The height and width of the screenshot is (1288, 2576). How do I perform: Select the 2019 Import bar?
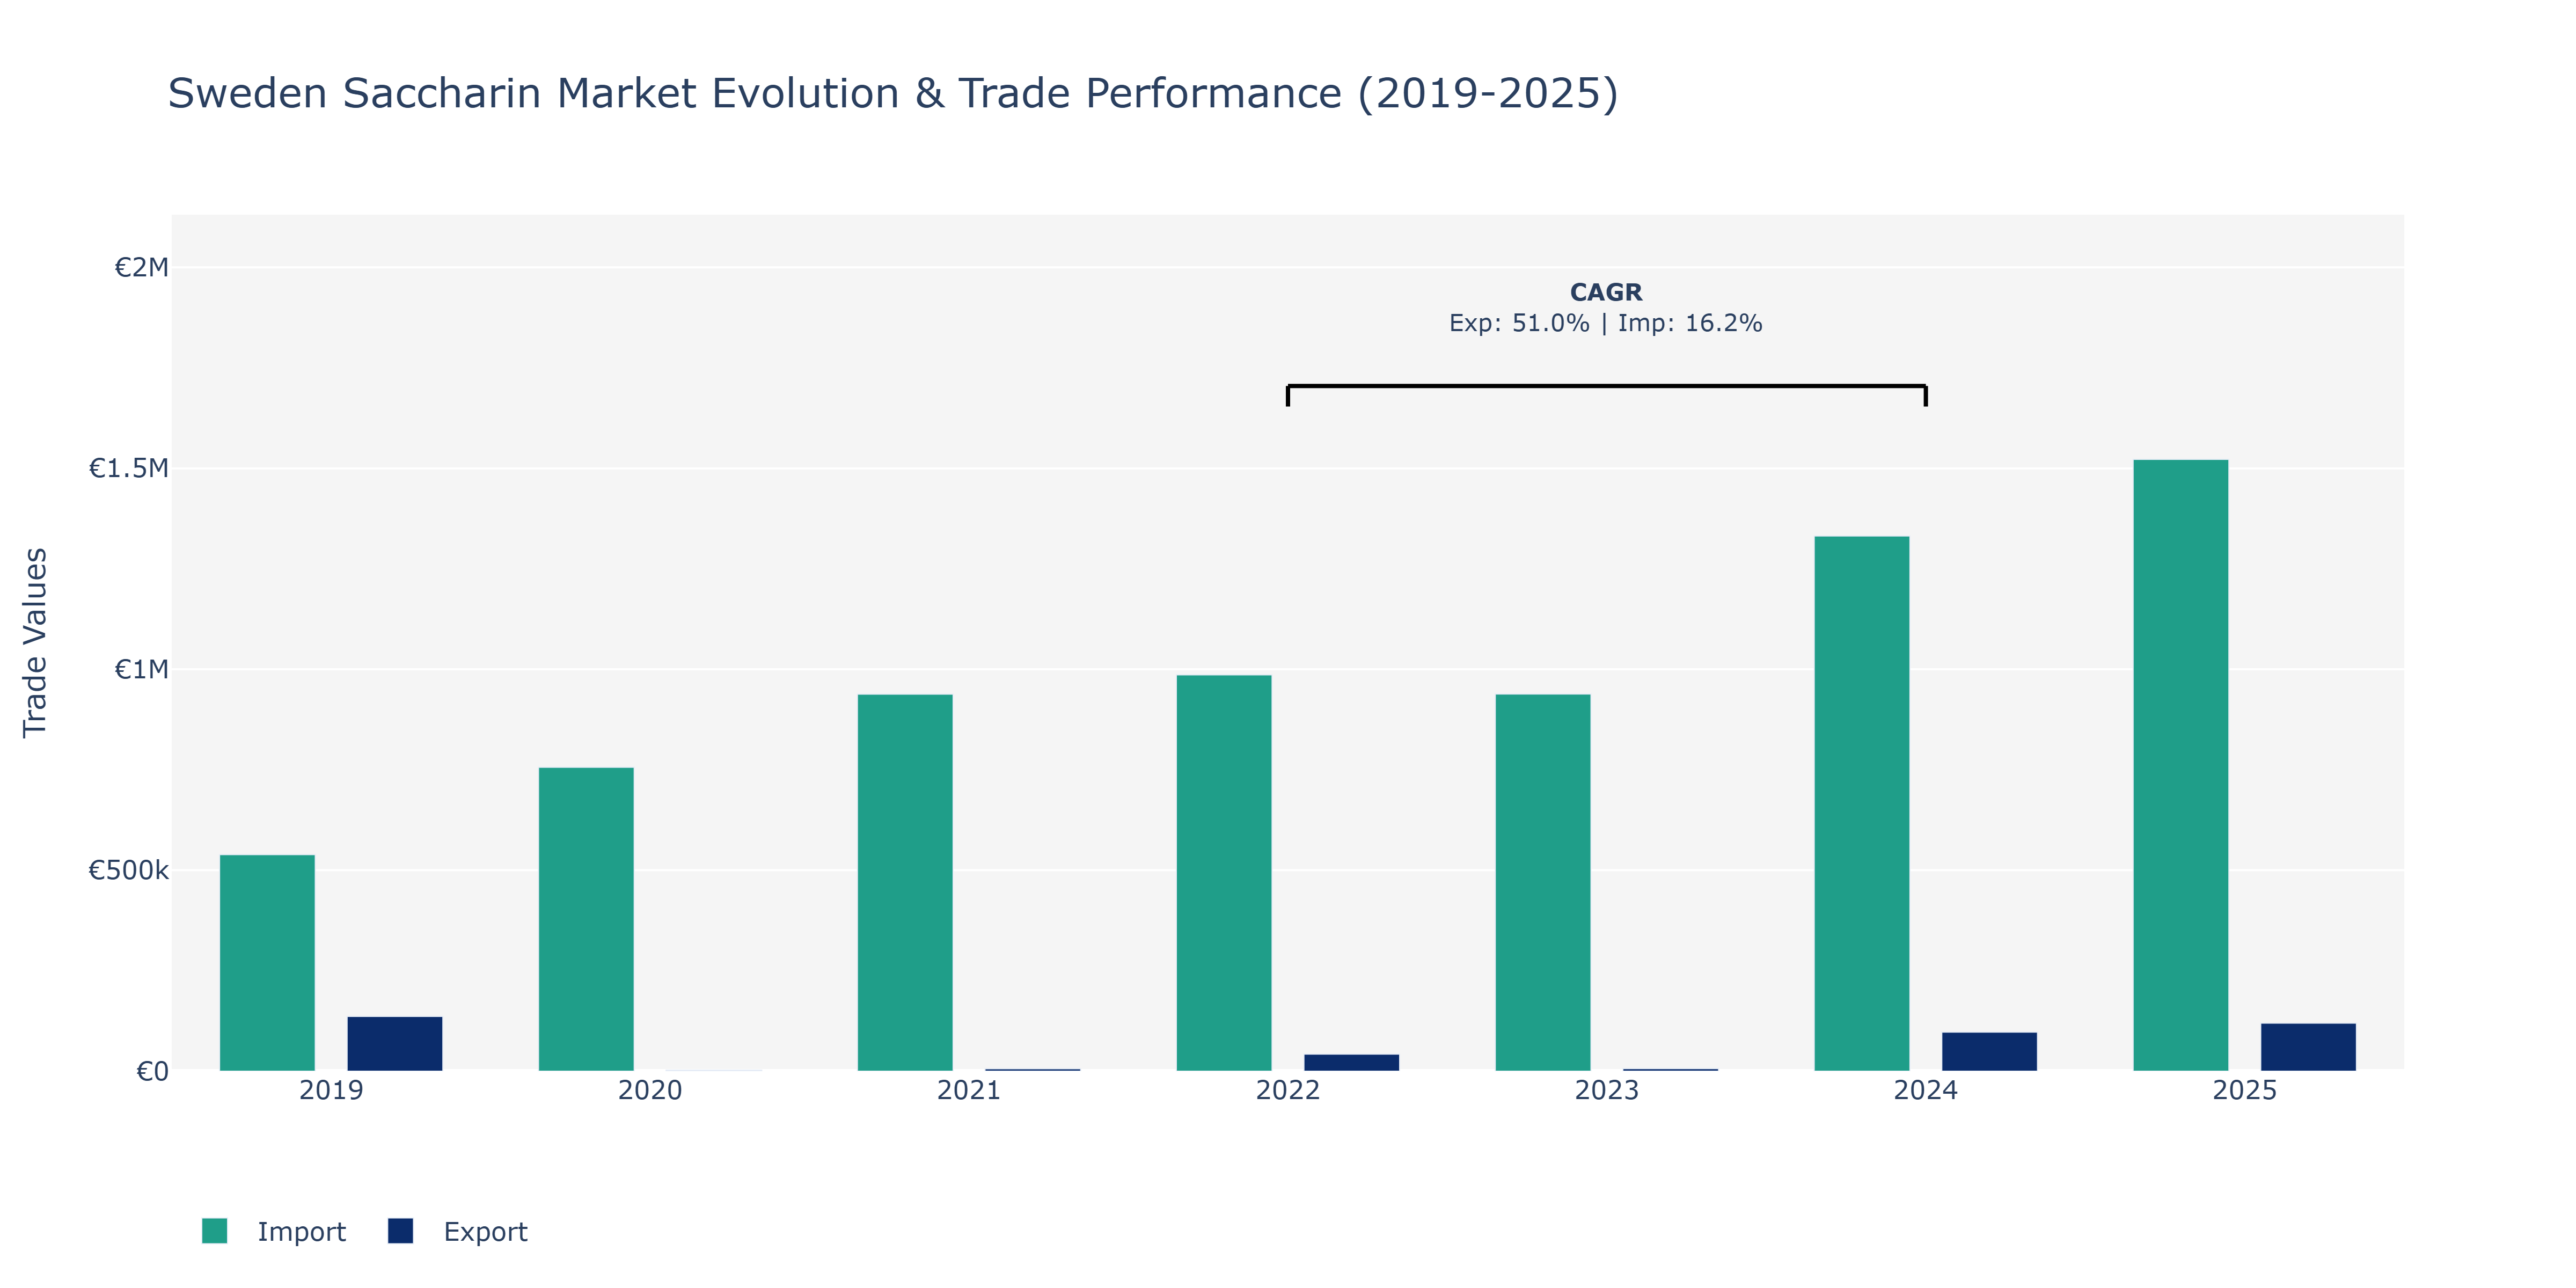(x=267, y=963)
